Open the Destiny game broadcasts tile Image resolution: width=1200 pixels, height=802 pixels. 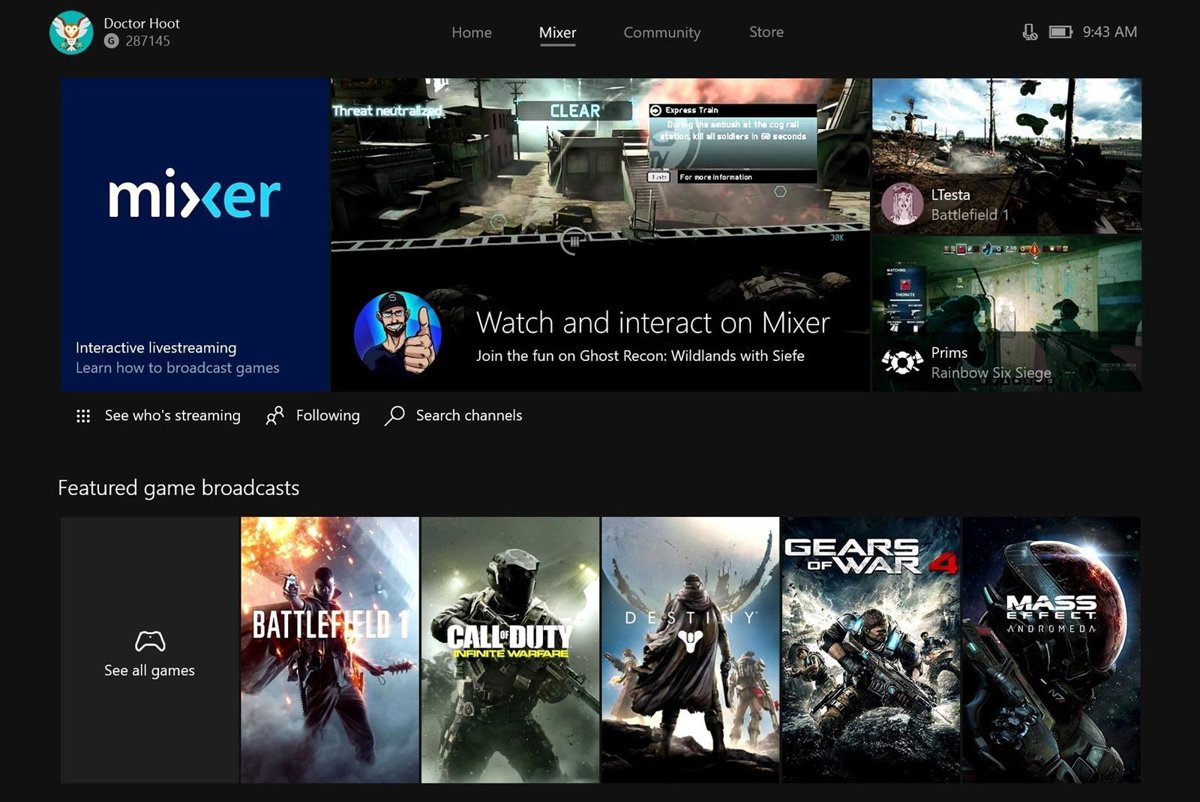690,649
